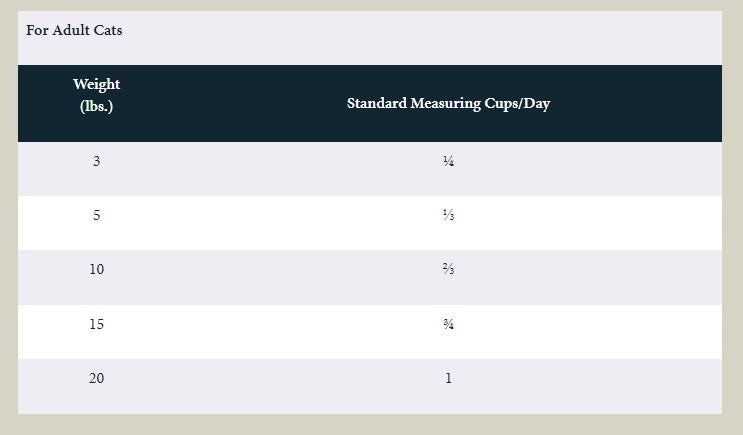This screenshot has height=435, width=743.
Task: Click the word 'Adult' in title
Action: point(71,30)
